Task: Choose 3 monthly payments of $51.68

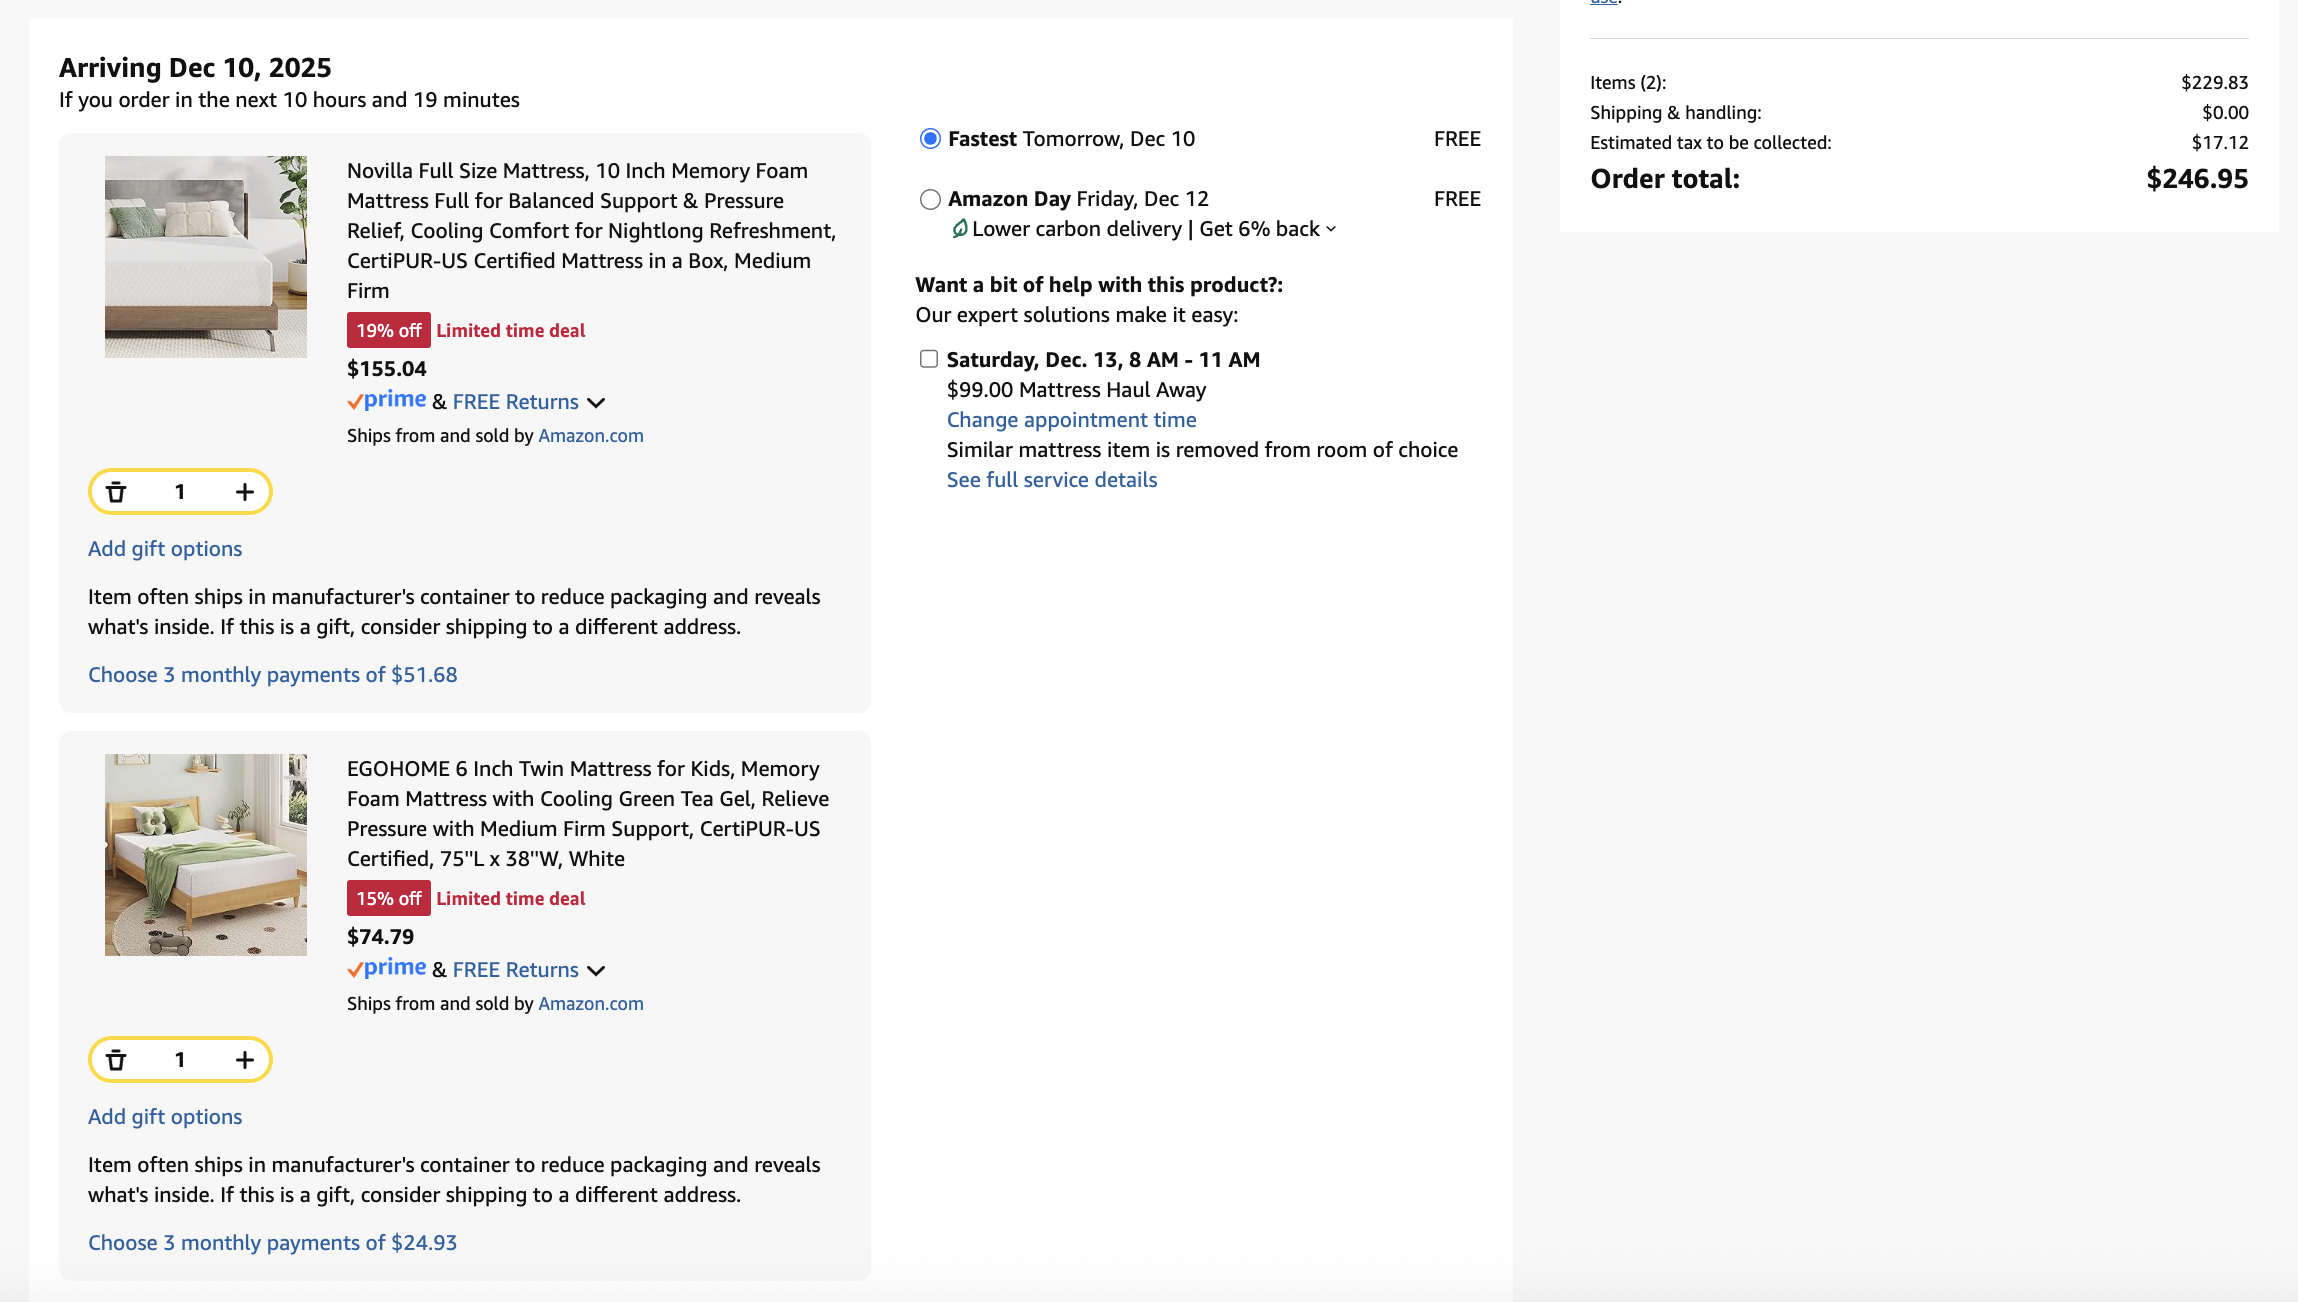Action: click(272, 675)
